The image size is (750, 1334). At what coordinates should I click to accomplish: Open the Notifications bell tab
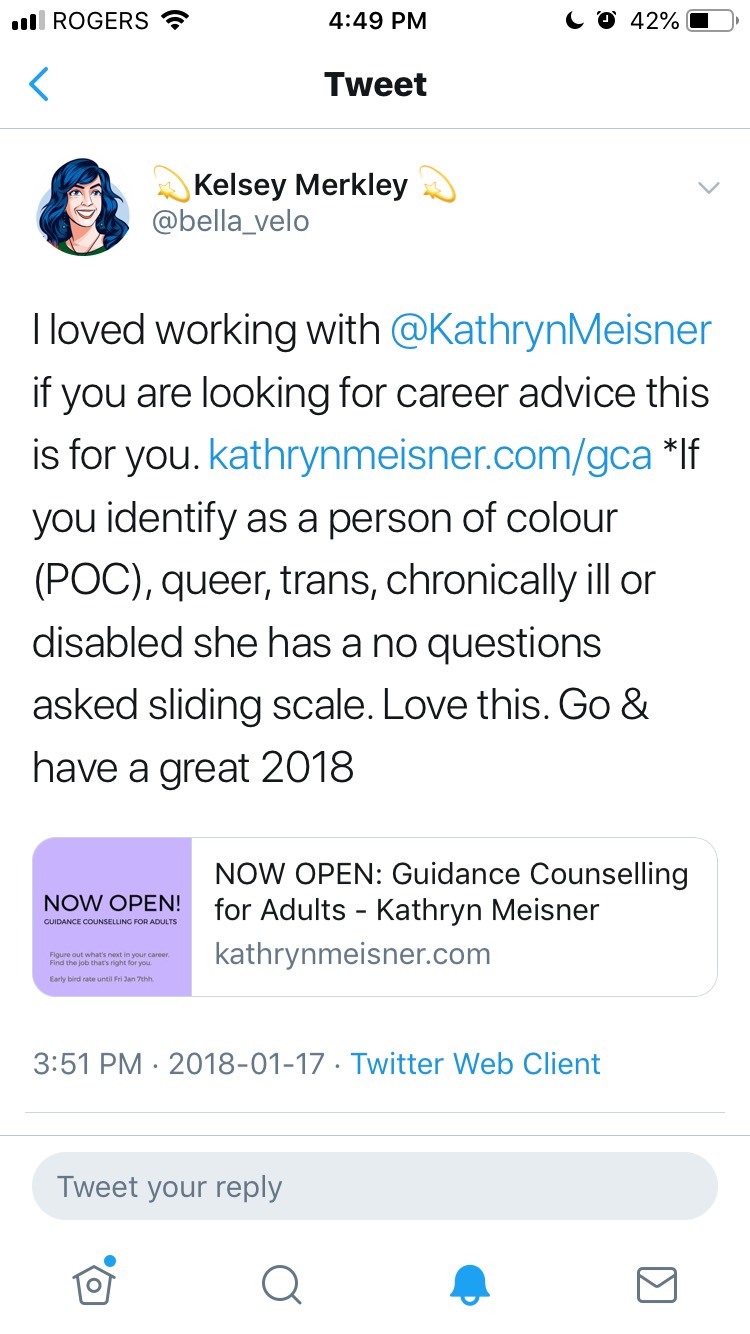click(469, 1284)
